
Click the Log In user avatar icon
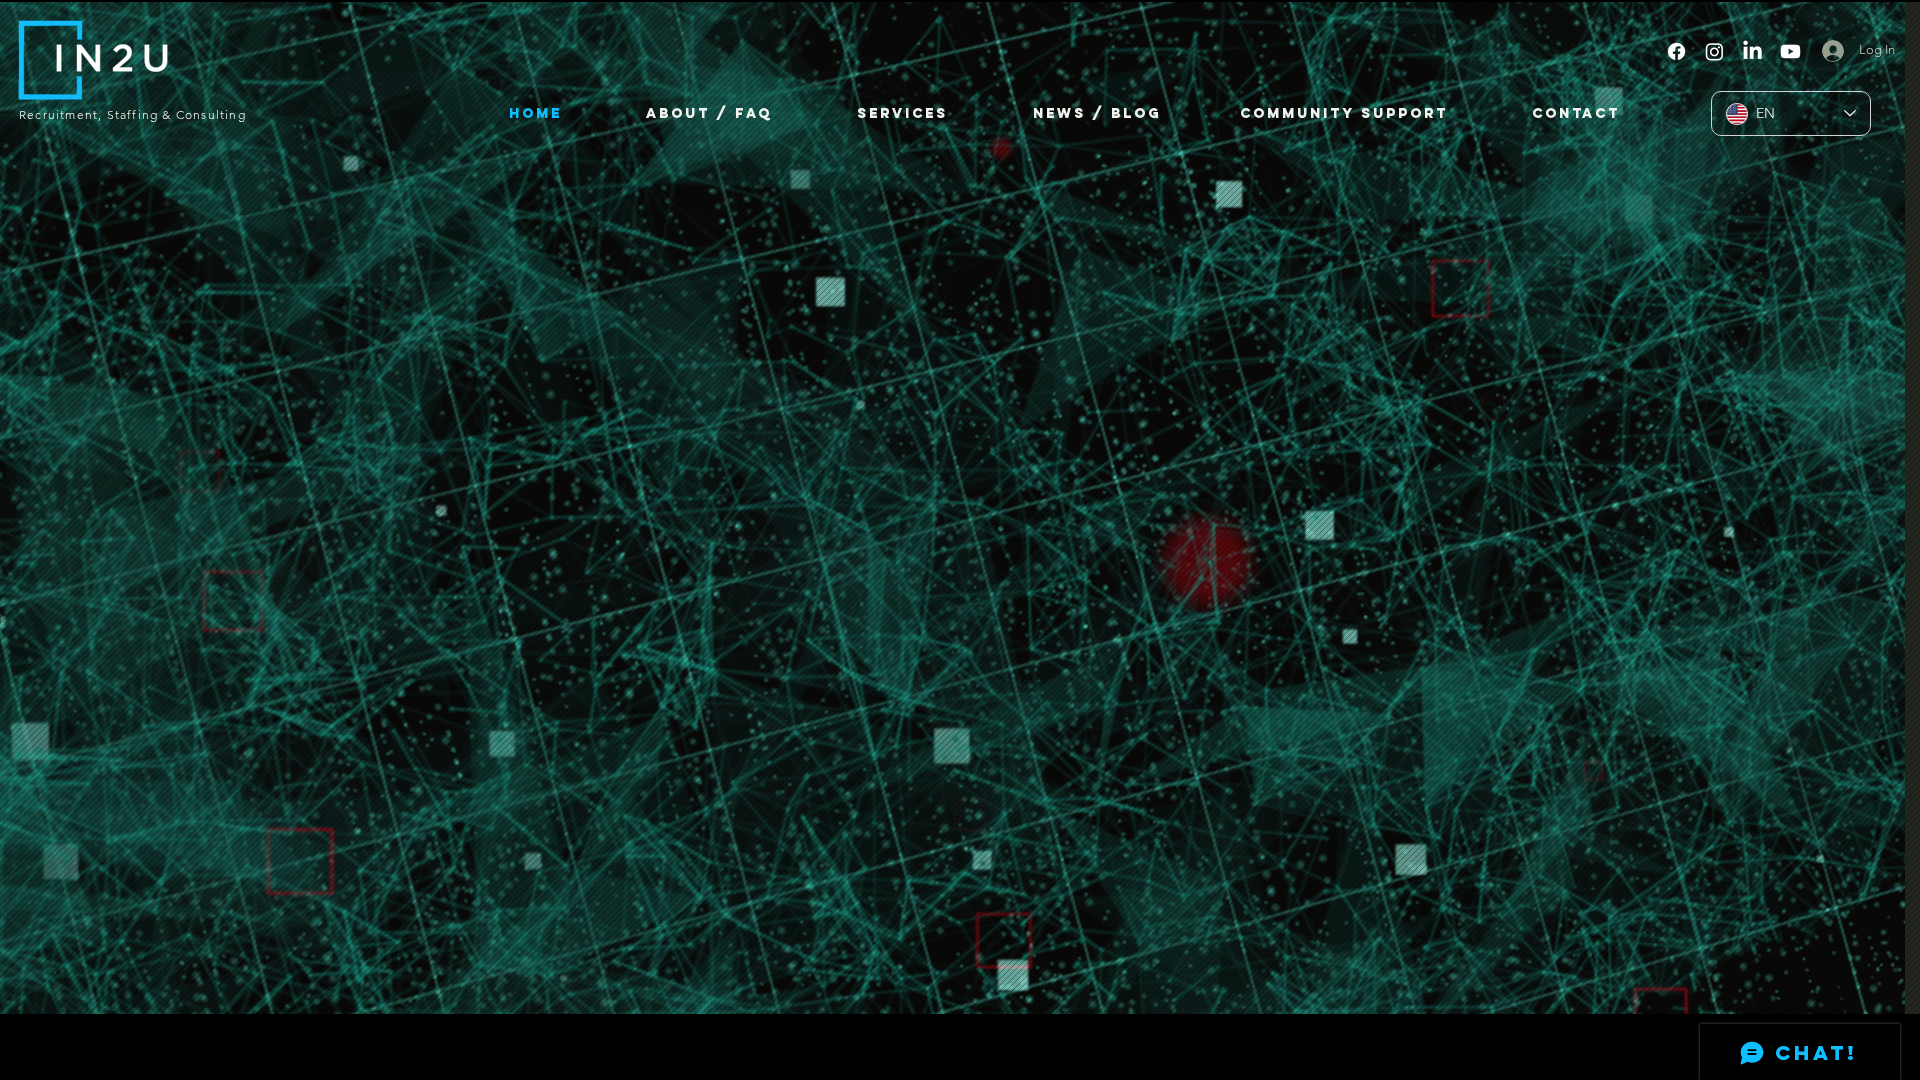point(1833,50)
